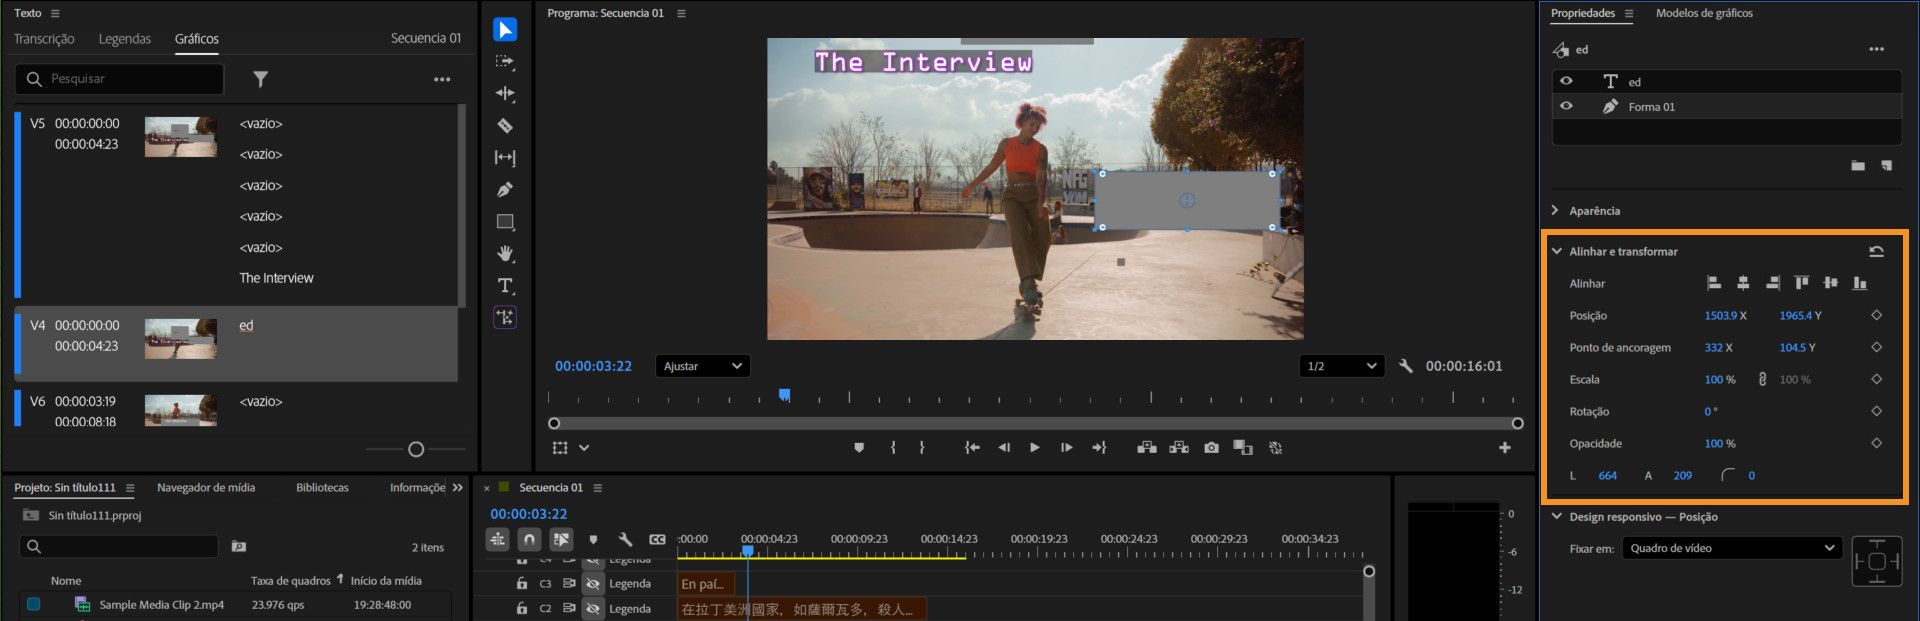Align bottom edges in Alinhar row
1920x621 pixels.
[x=1860, y=283]
